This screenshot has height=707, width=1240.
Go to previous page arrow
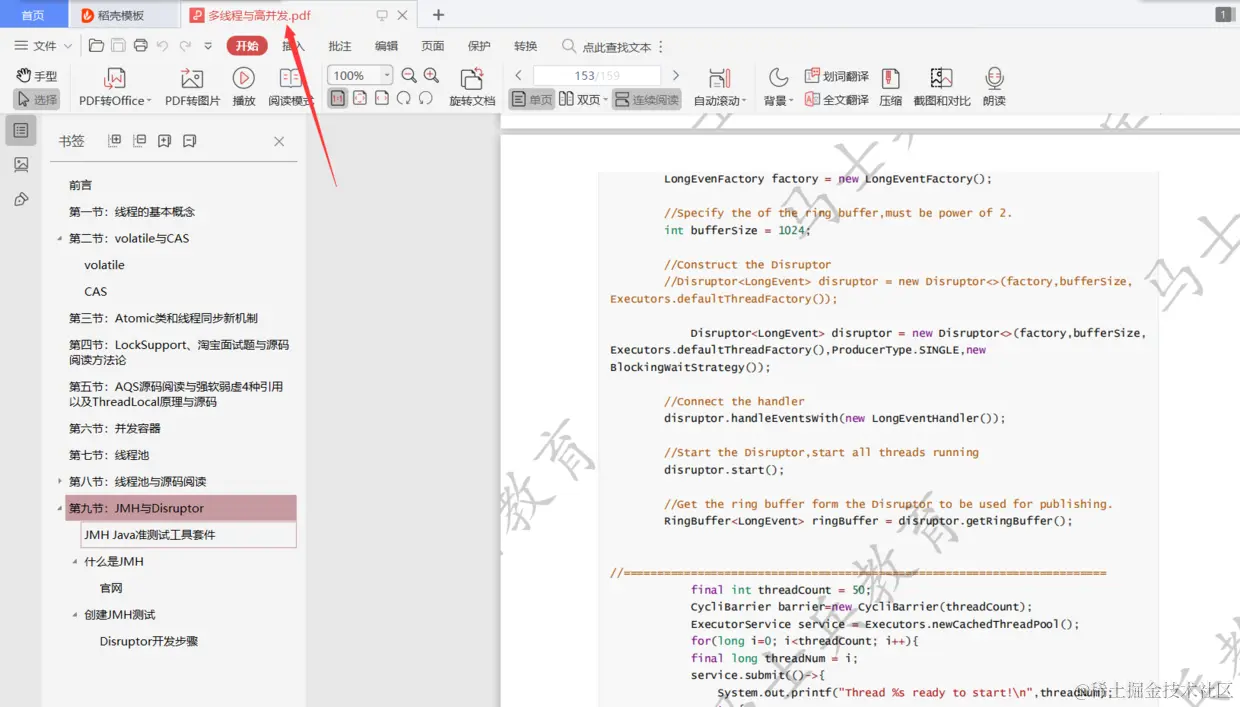(x=518, y=75)
